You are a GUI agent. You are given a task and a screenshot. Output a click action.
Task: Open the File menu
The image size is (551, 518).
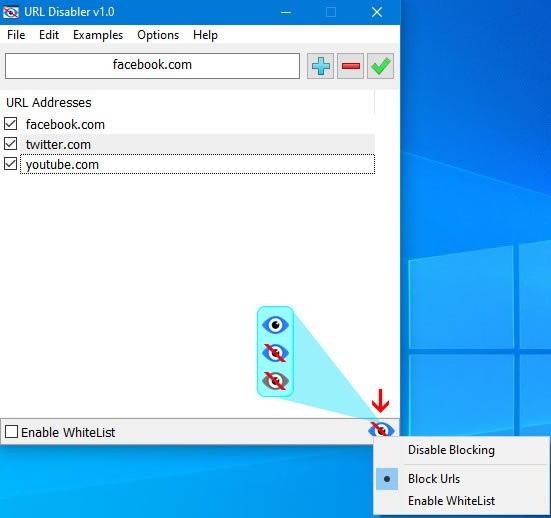coord(16,35)
